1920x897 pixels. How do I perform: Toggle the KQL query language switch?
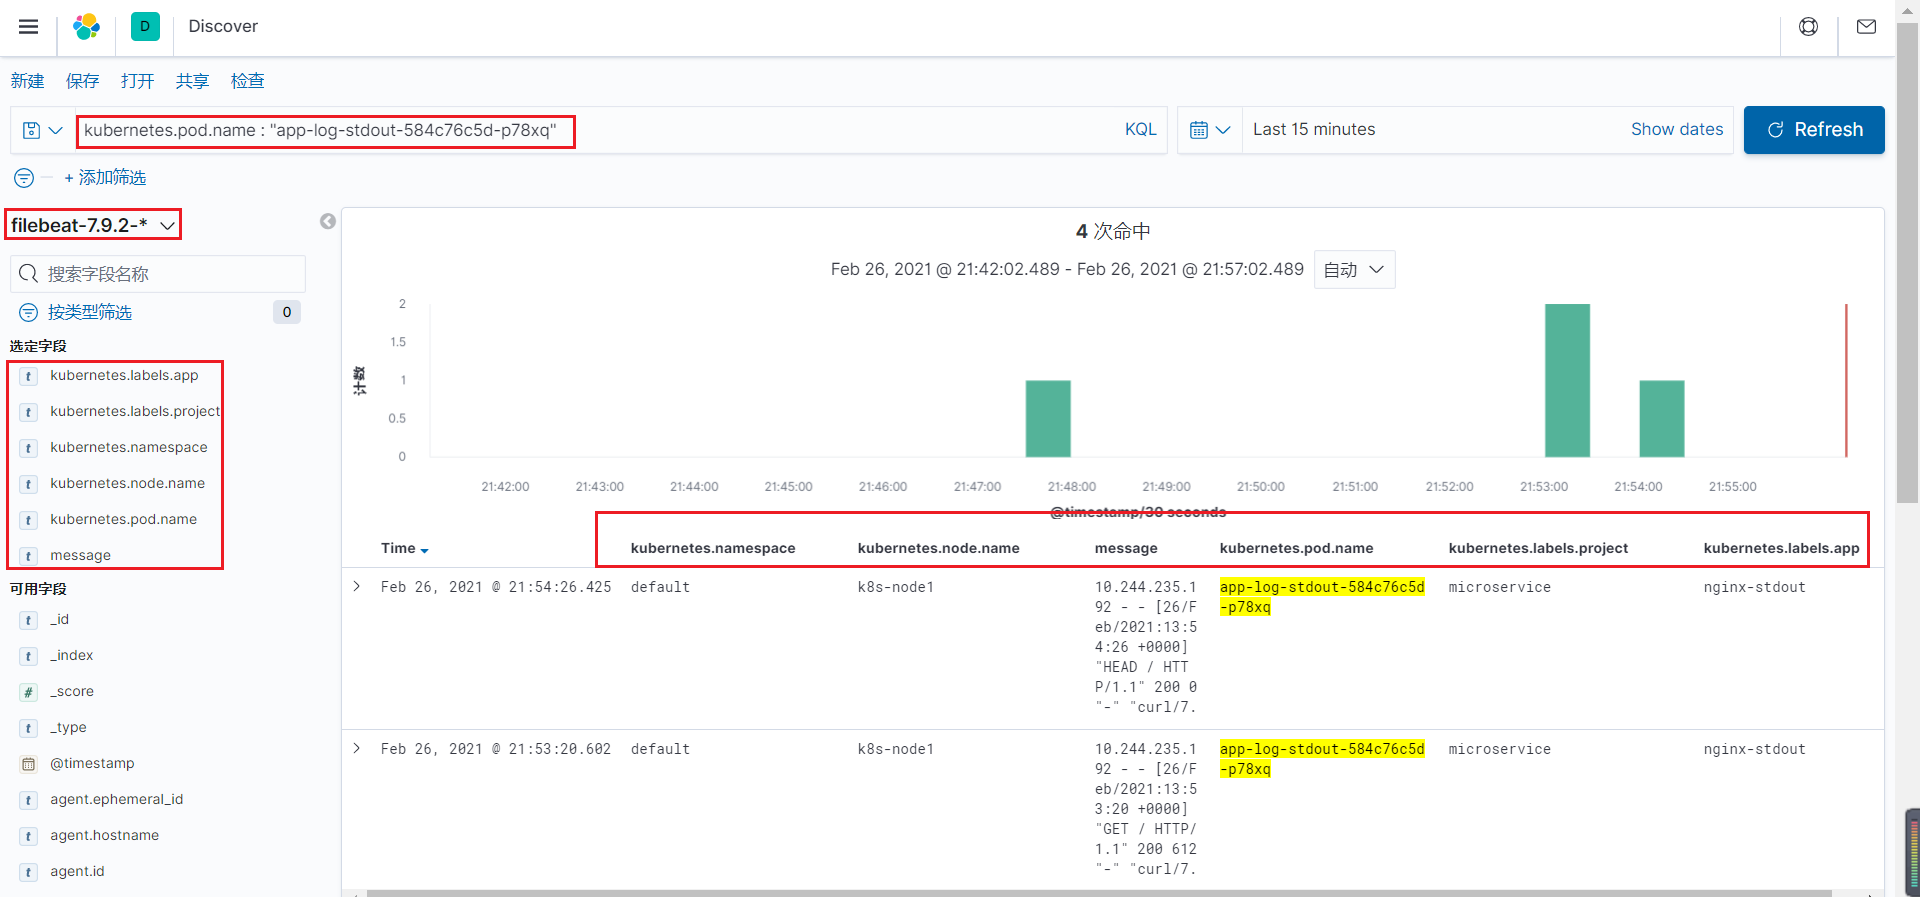(x=1140, y=130)
